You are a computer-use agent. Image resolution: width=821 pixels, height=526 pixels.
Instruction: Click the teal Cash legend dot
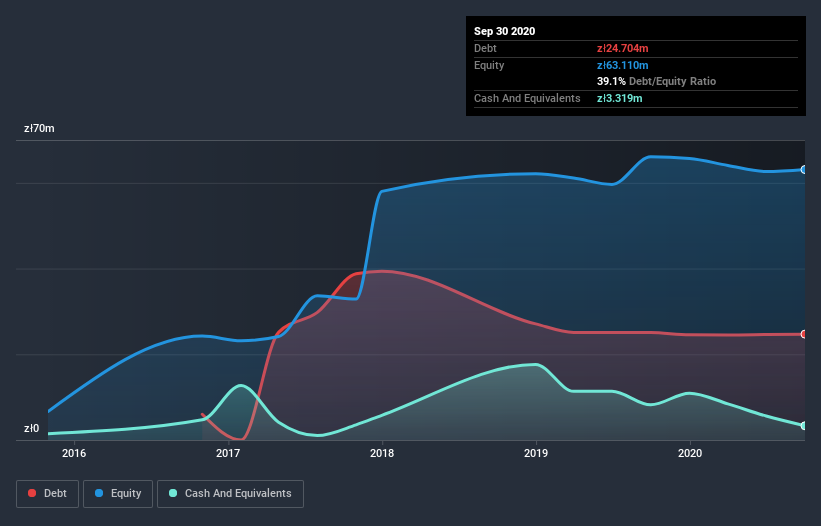pos(173,493)
